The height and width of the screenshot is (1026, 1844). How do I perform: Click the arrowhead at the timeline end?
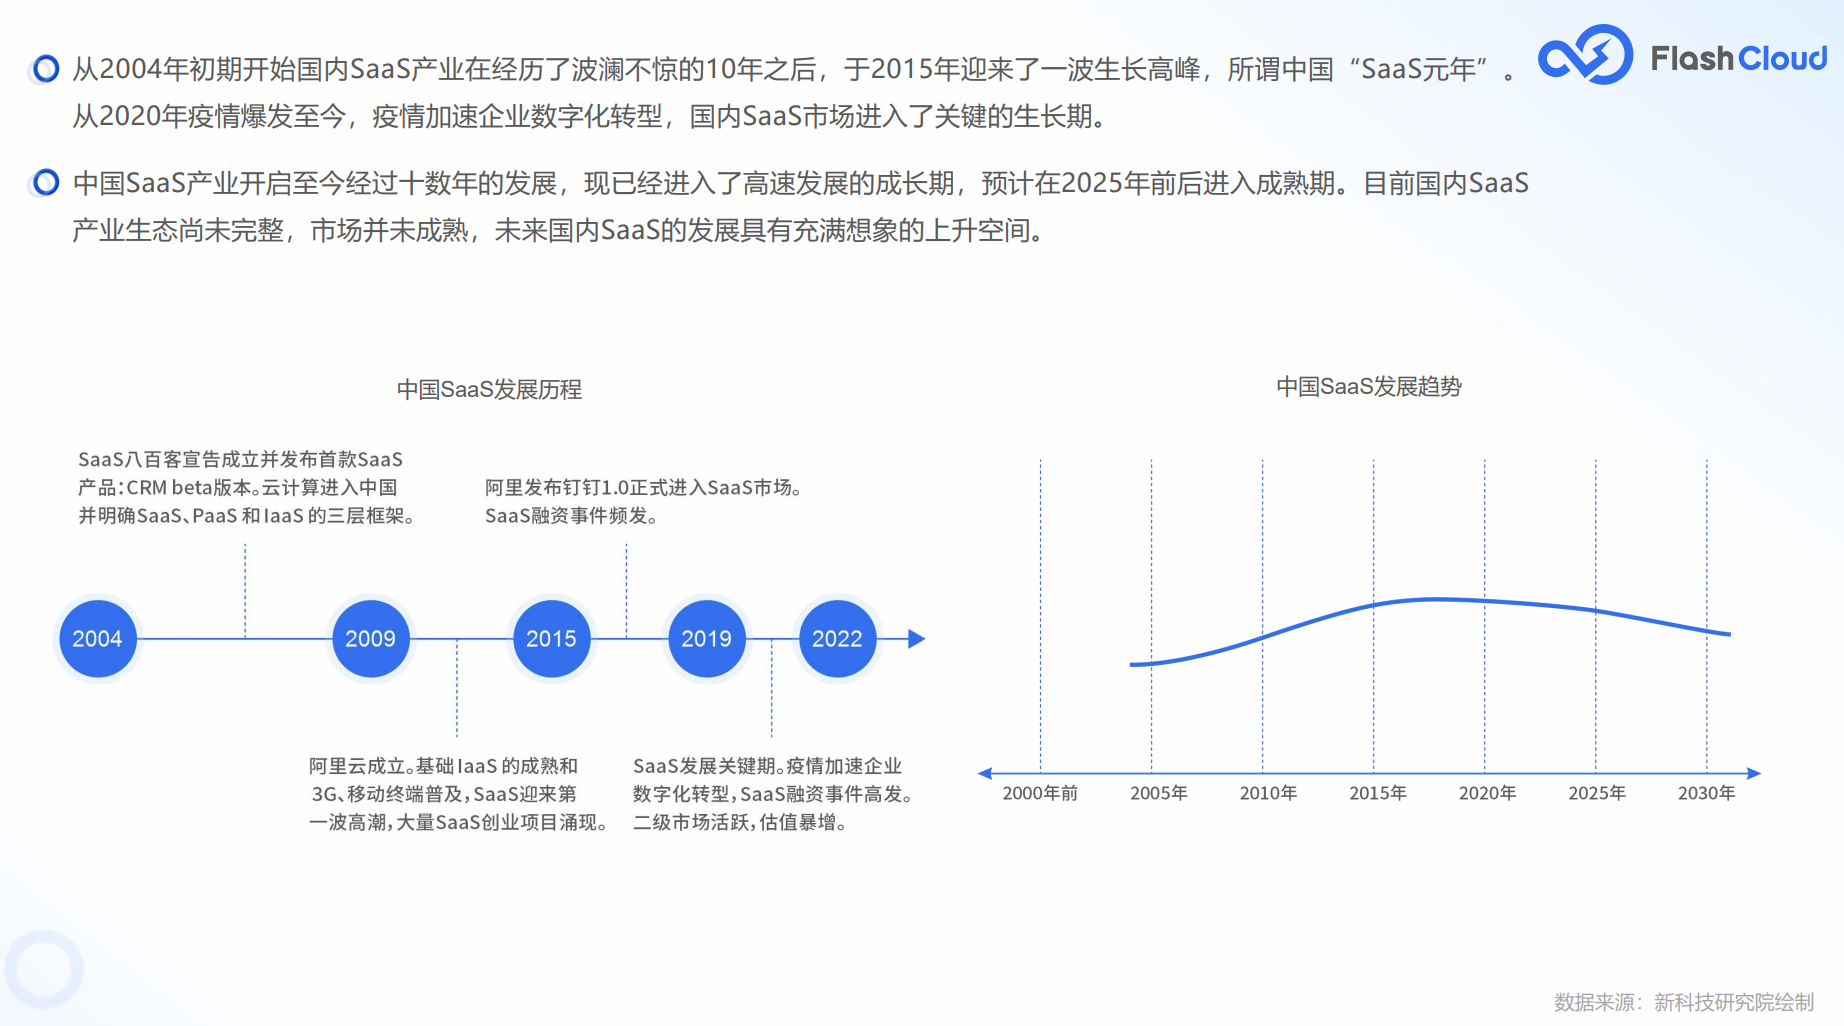click(x=916, y=639)
